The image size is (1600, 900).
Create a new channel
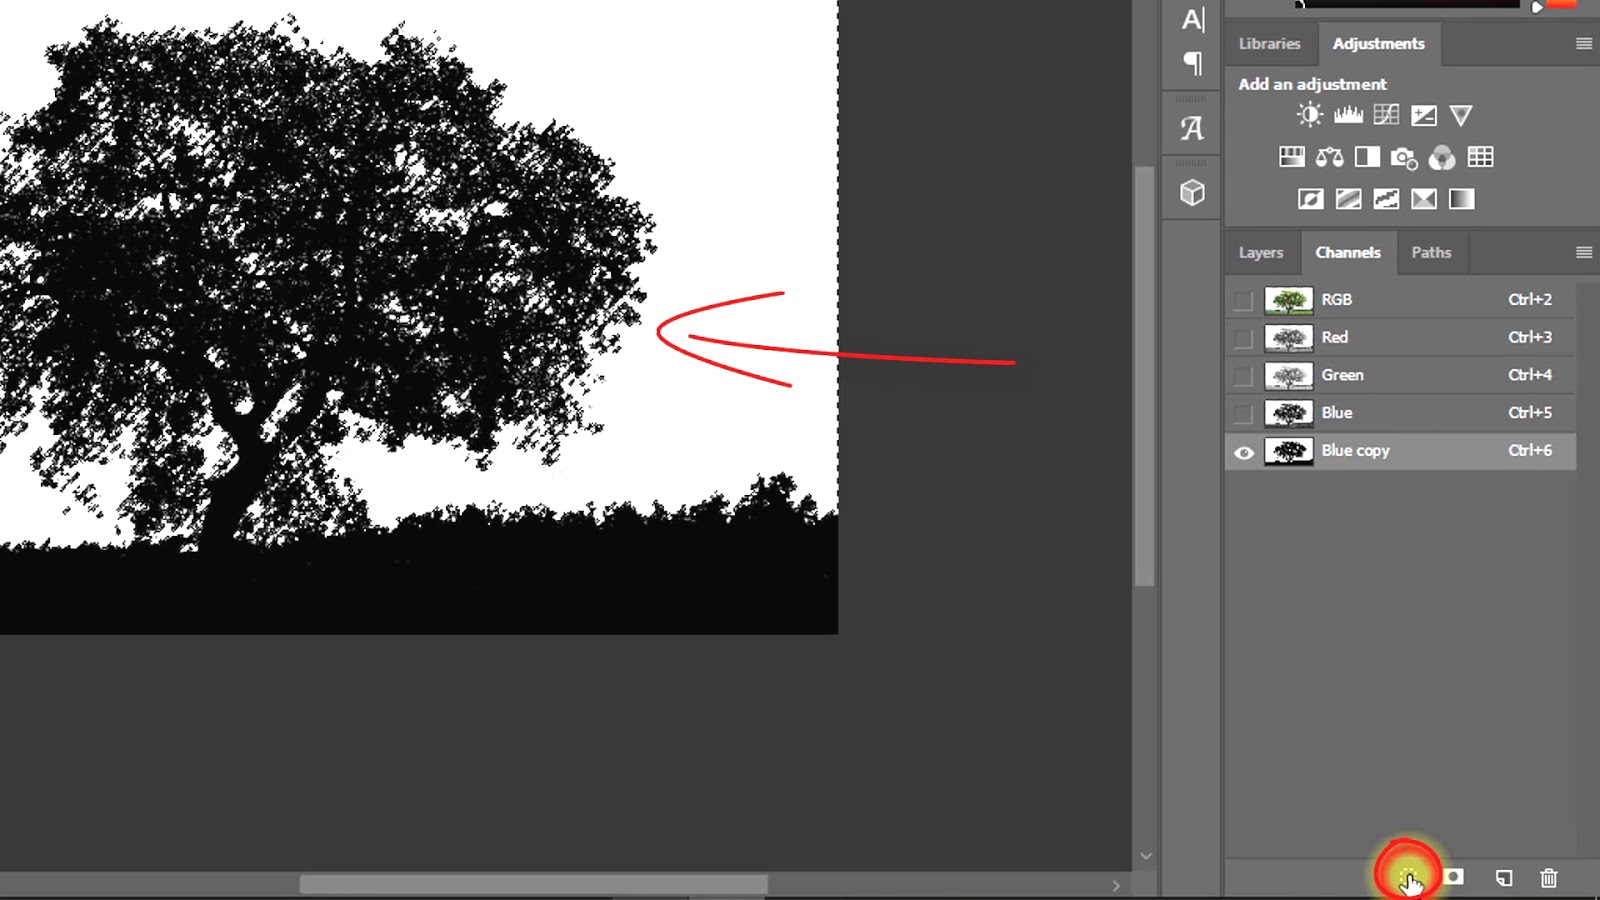coord(1503,877)
